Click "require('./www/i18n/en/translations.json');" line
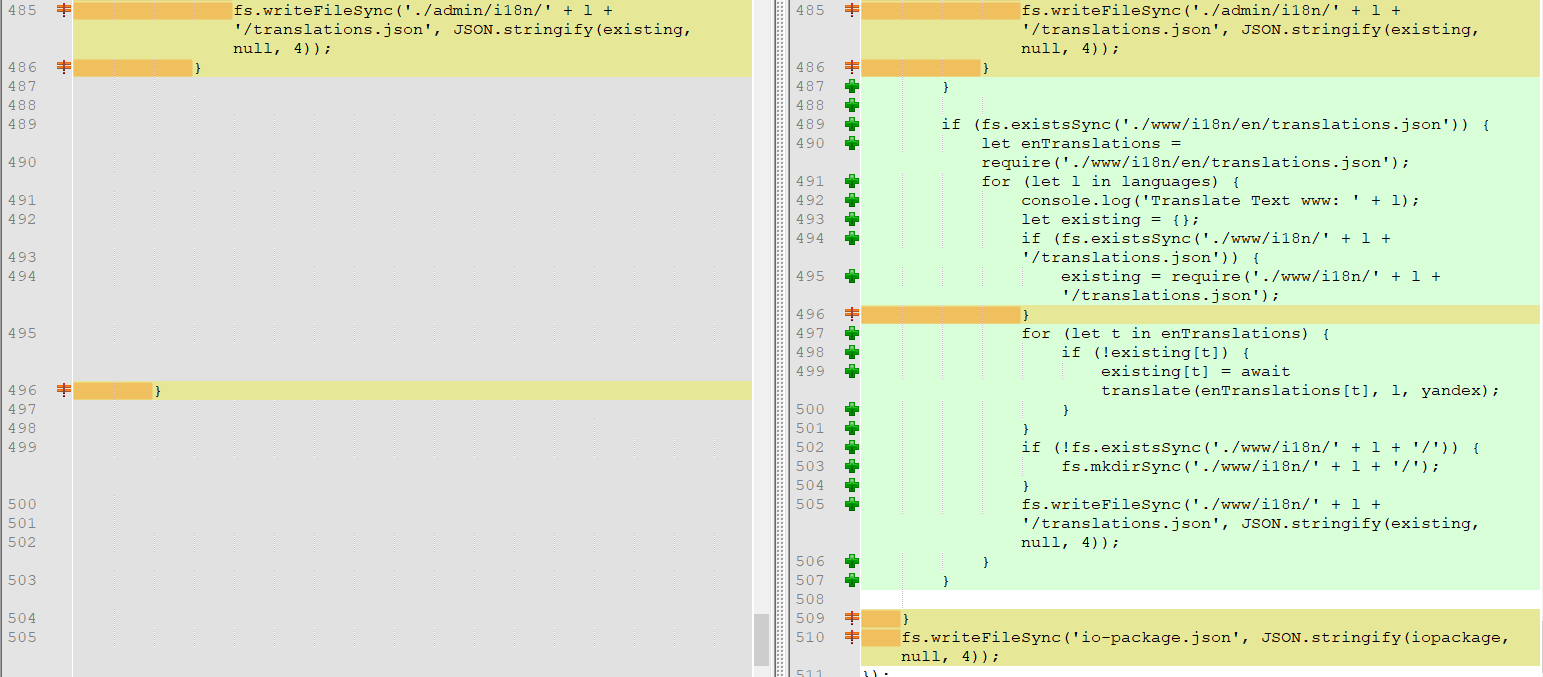This screenshot has width=1543, height=677. (x=1195, y=162)
